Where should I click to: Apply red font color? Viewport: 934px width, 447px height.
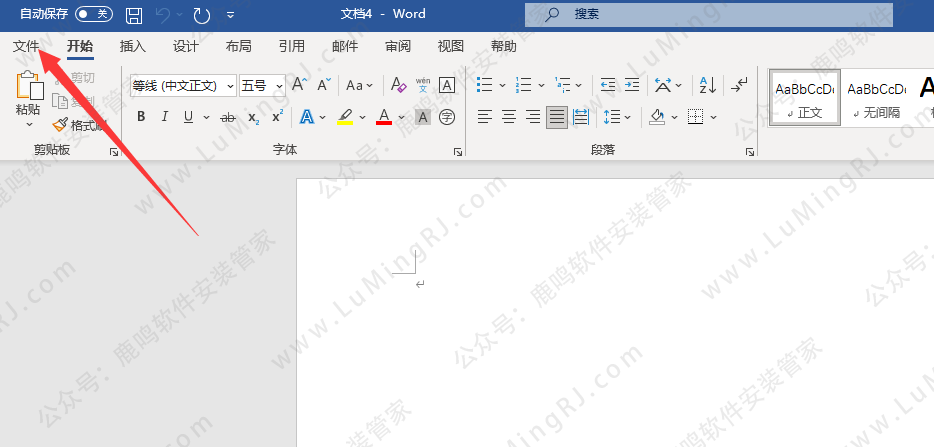[x=384, y=117]
